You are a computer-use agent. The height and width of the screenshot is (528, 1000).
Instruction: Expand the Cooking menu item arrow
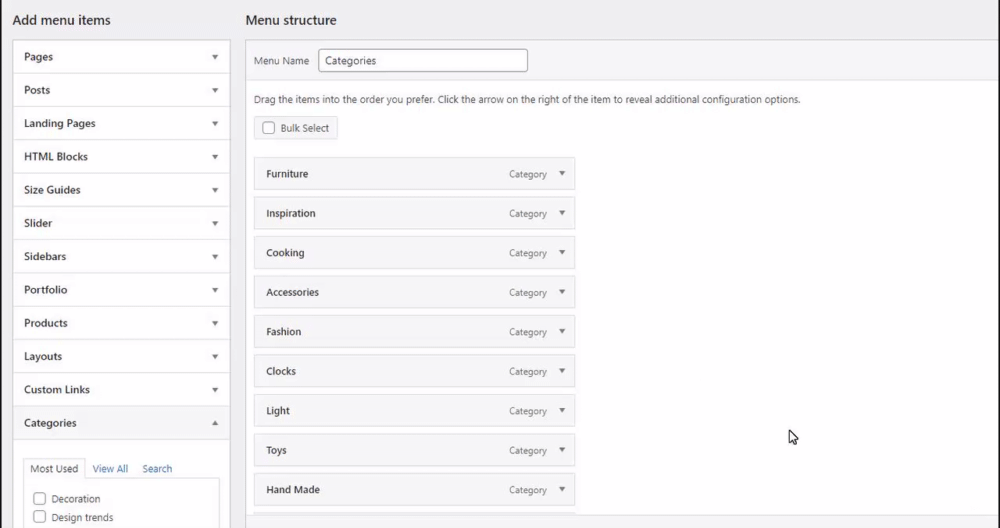pyautogui.click(x=562, y=252)
